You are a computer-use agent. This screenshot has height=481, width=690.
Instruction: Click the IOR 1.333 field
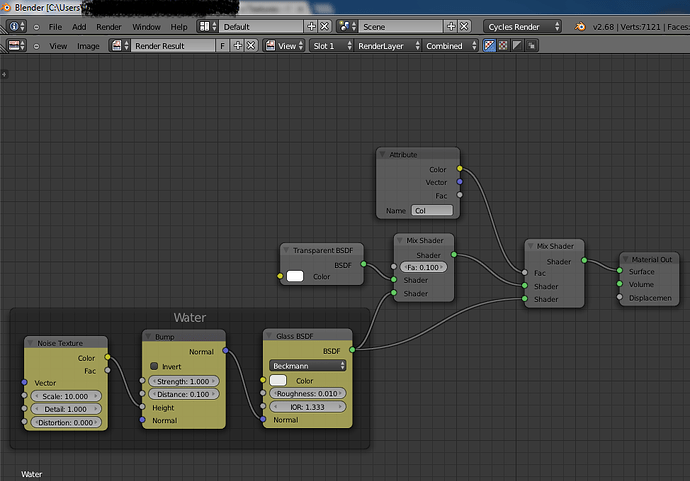(307, 407)
